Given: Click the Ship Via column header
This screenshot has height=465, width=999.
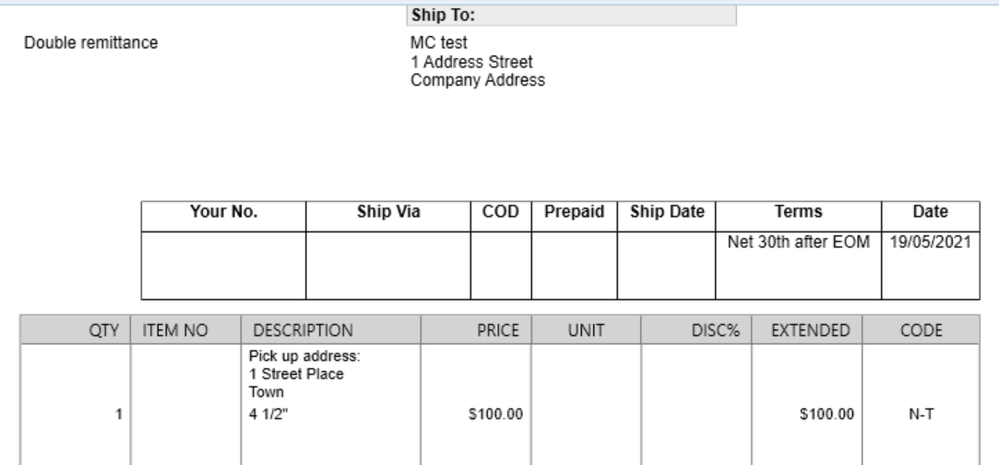Looking at the screenshot, I should click(x=388, y=212).
